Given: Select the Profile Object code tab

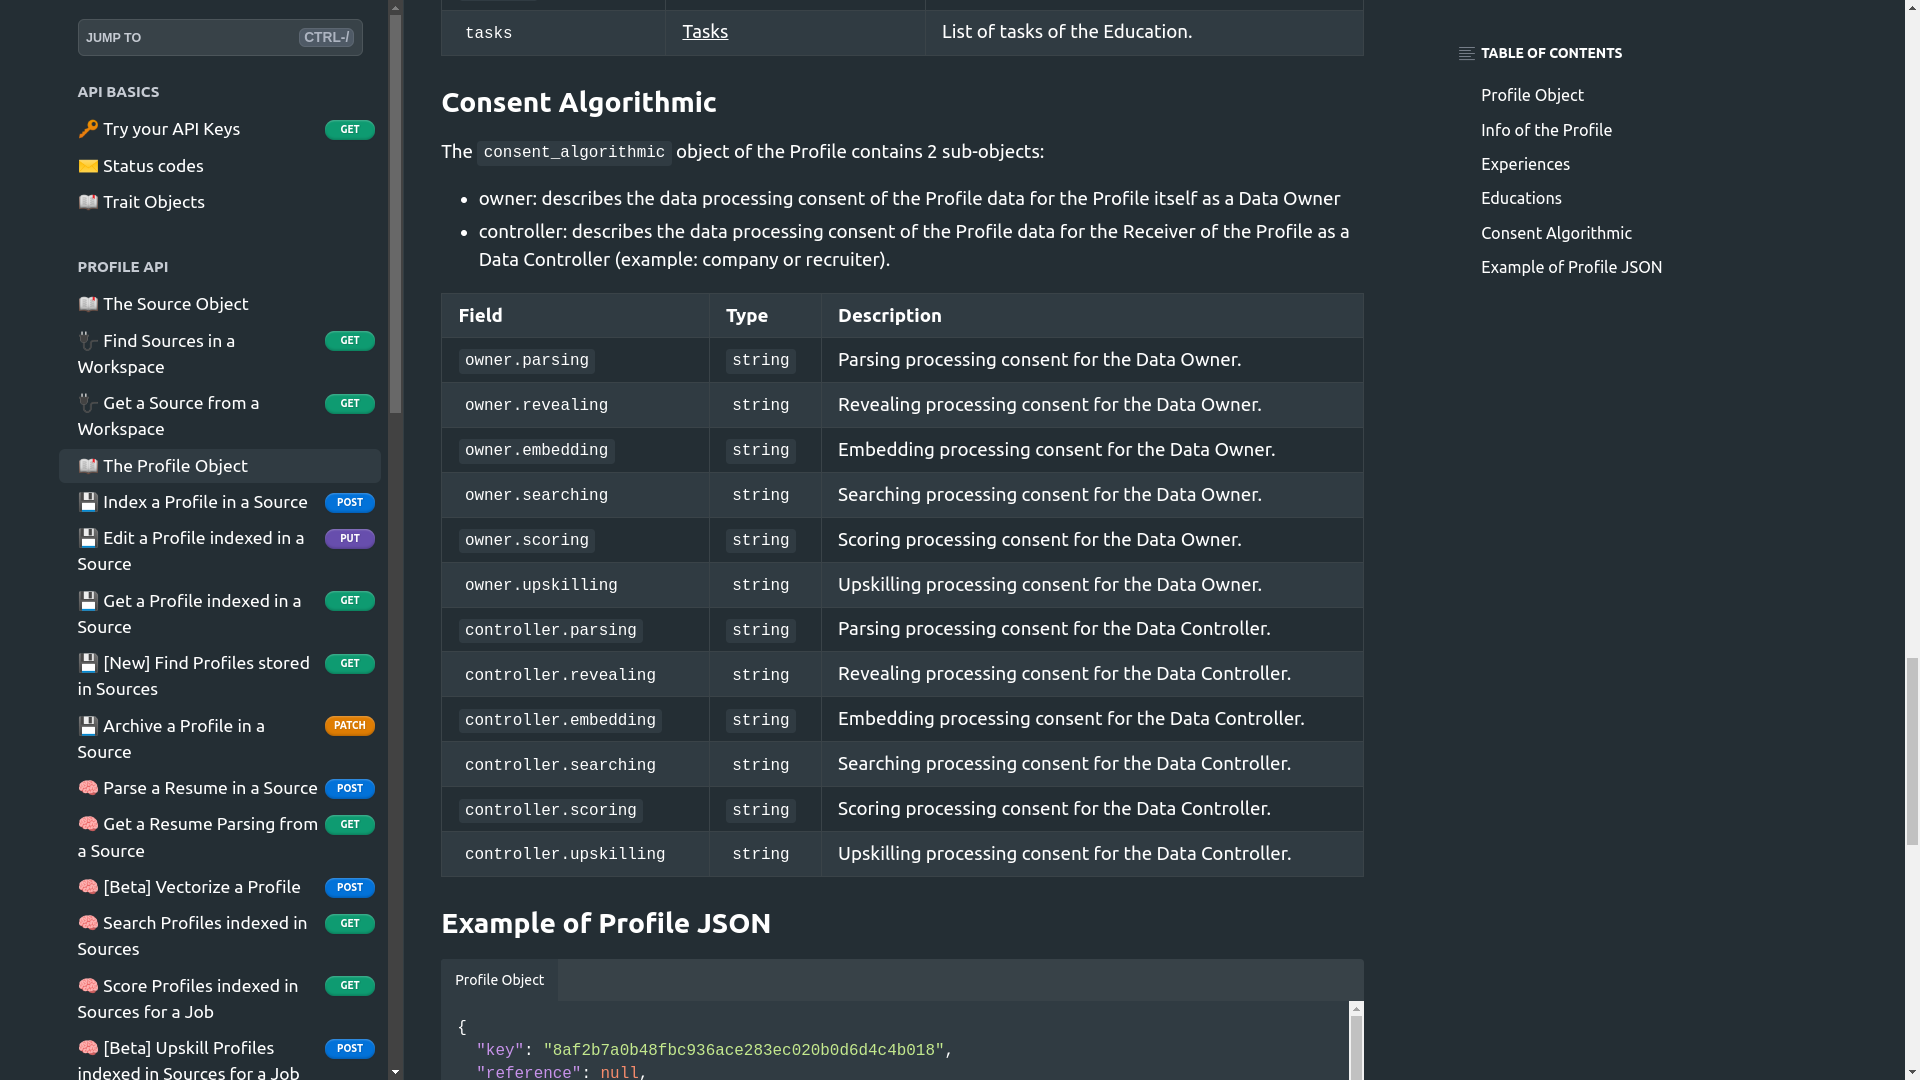Looking at the screenshot, I should pyautogui.click(x=499, y=980).
